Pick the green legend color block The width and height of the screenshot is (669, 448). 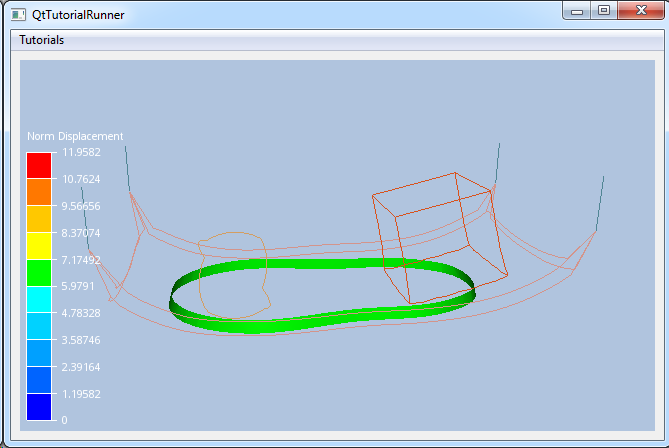tap(39, 272)
